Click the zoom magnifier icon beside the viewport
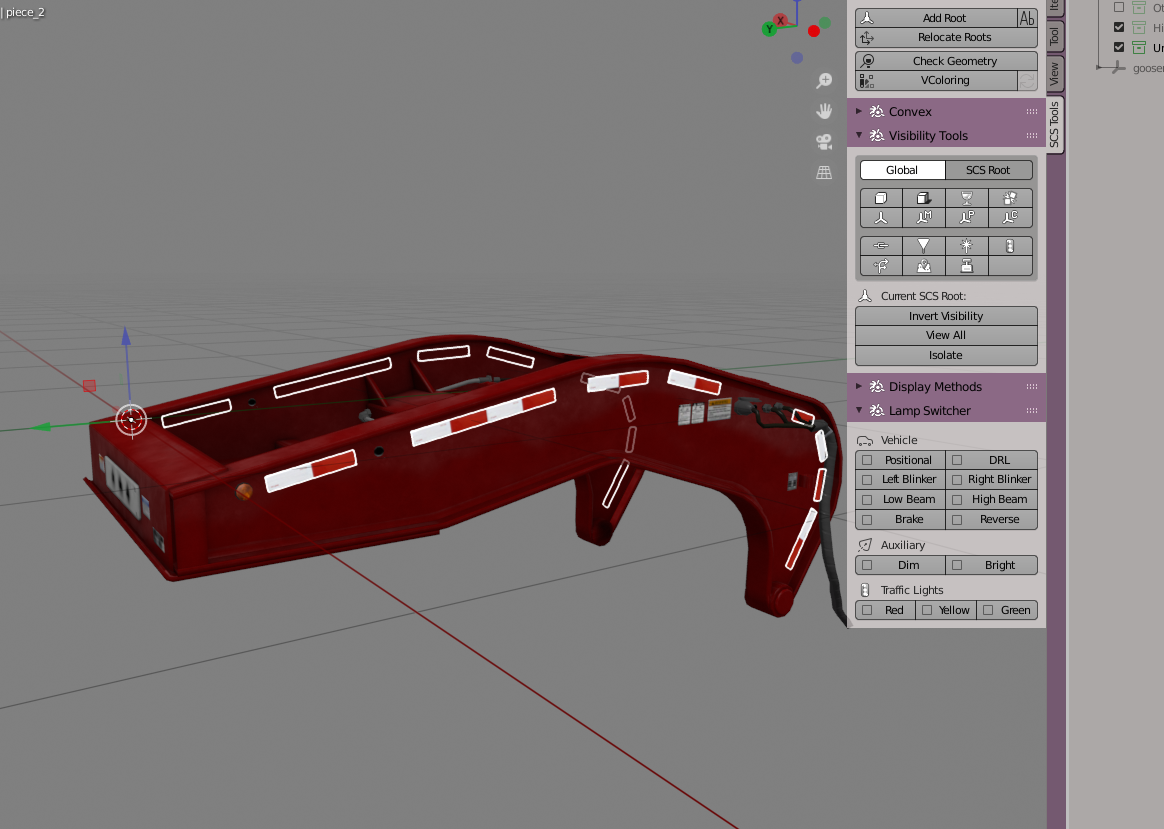1164x829 pixels. pos(823,80)
